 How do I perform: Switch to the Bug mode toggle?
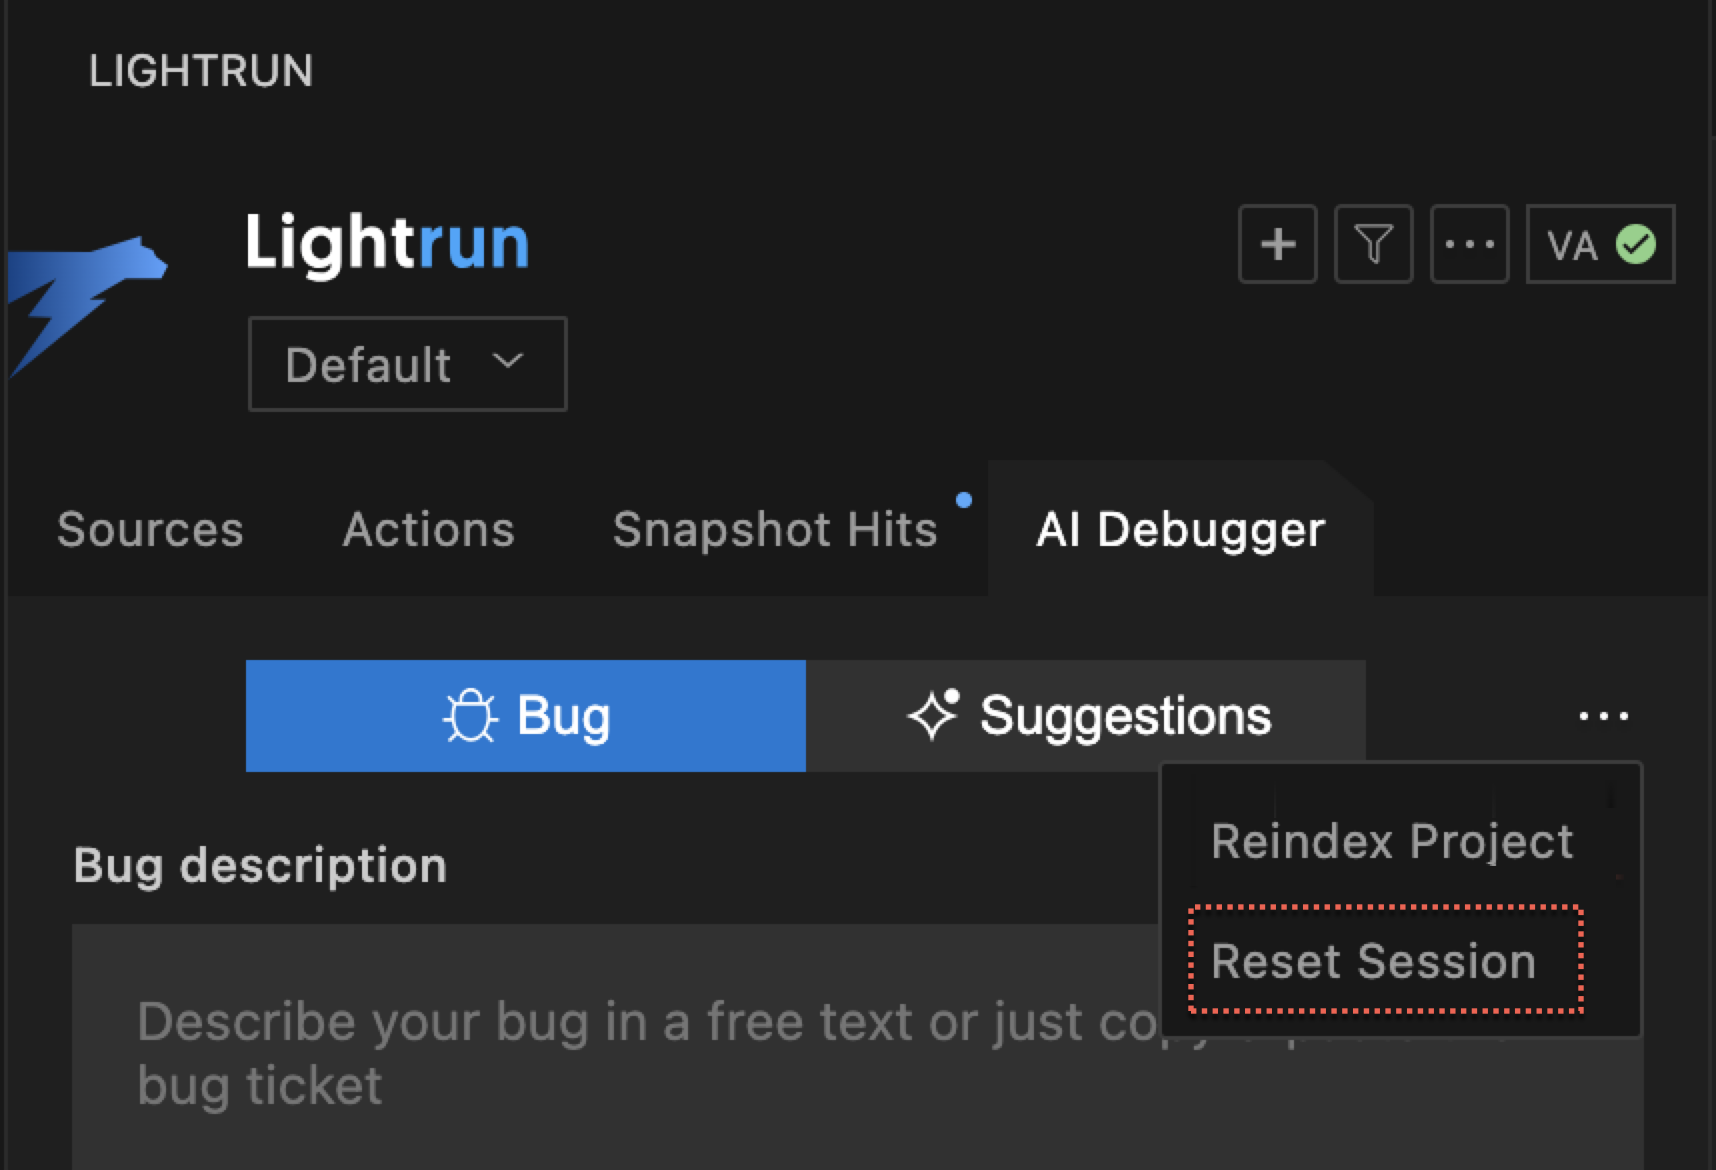526,716
